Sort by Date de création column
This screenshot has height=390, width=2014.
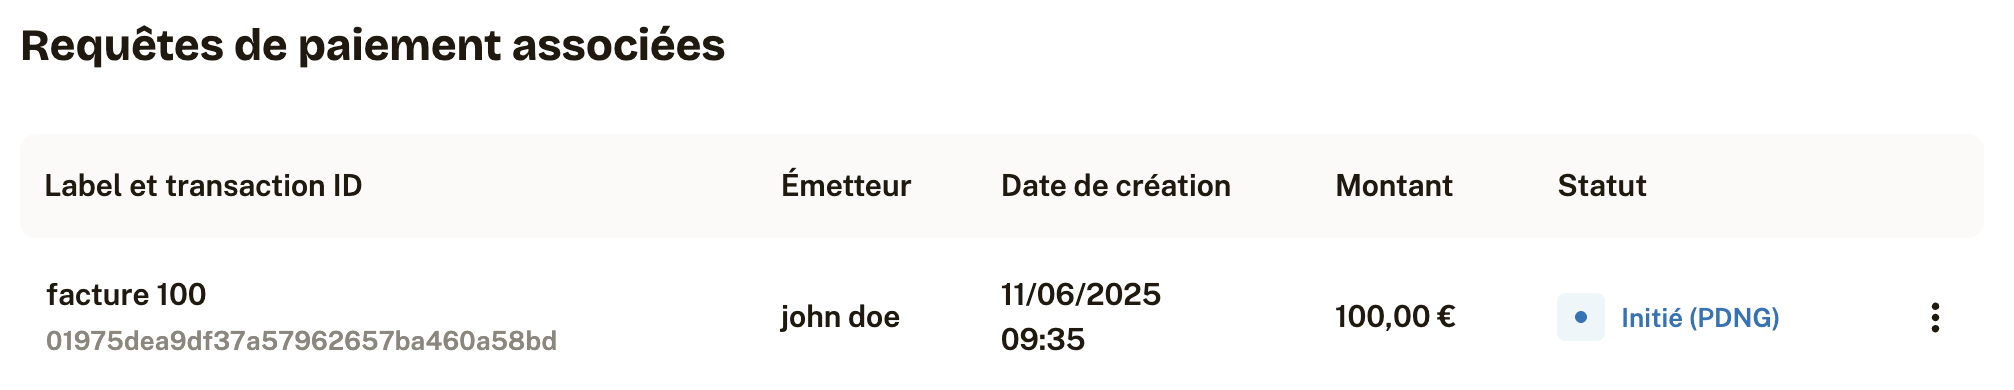click(x=1116, y=185)
